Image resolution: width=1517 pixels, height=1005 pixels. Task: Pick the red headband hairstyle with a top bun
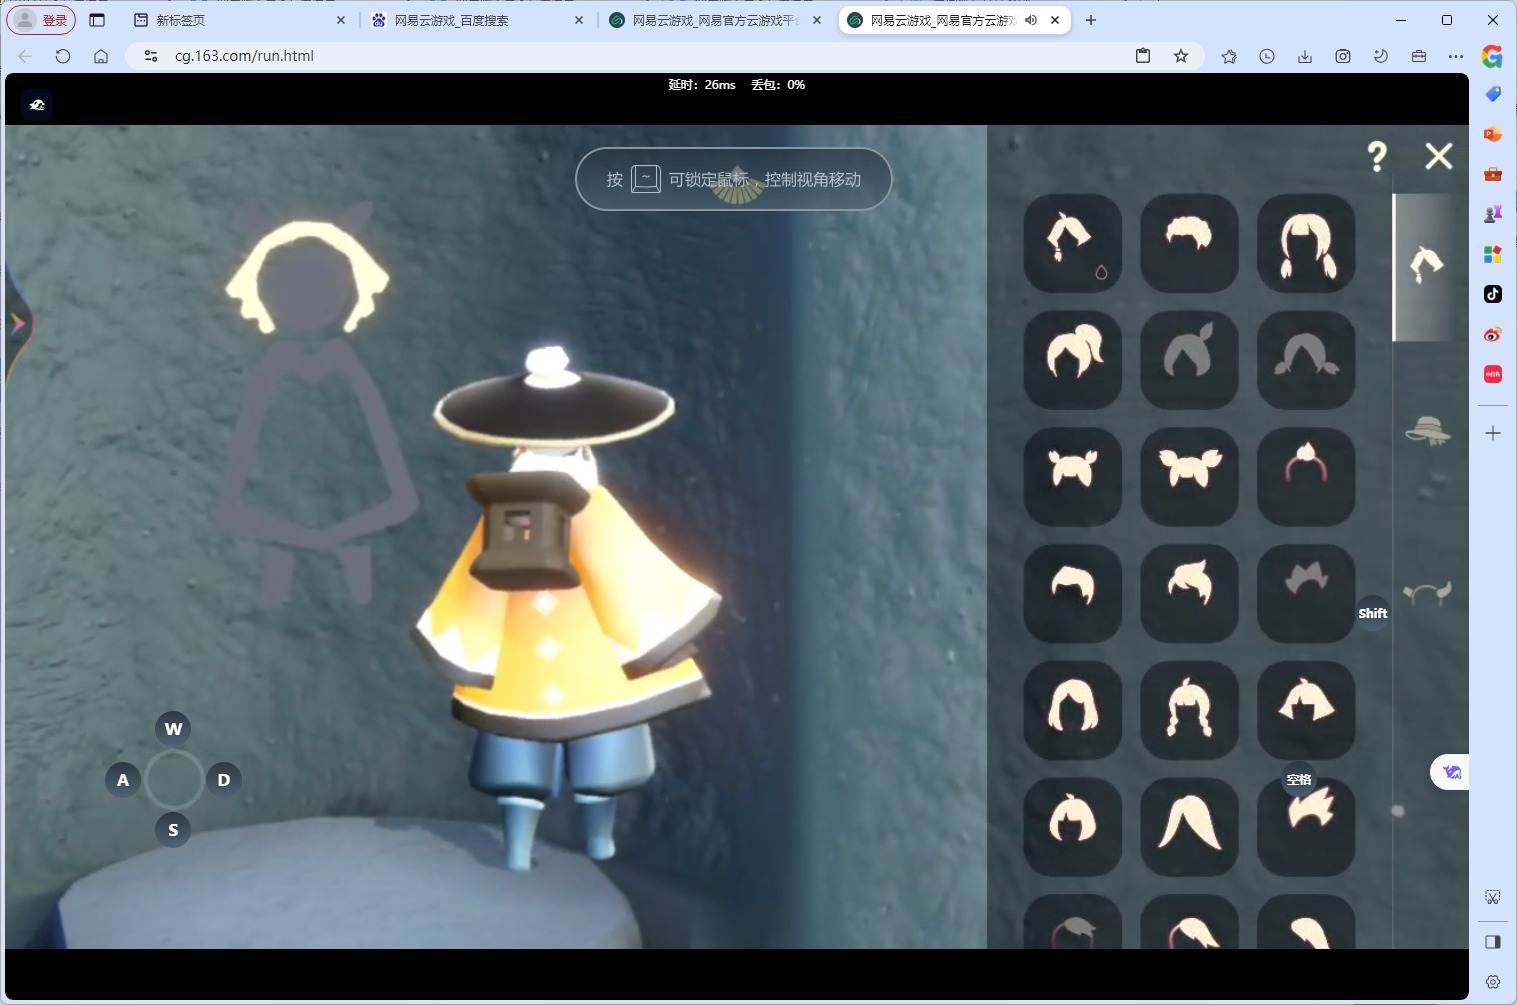[x=1306, y=477]
